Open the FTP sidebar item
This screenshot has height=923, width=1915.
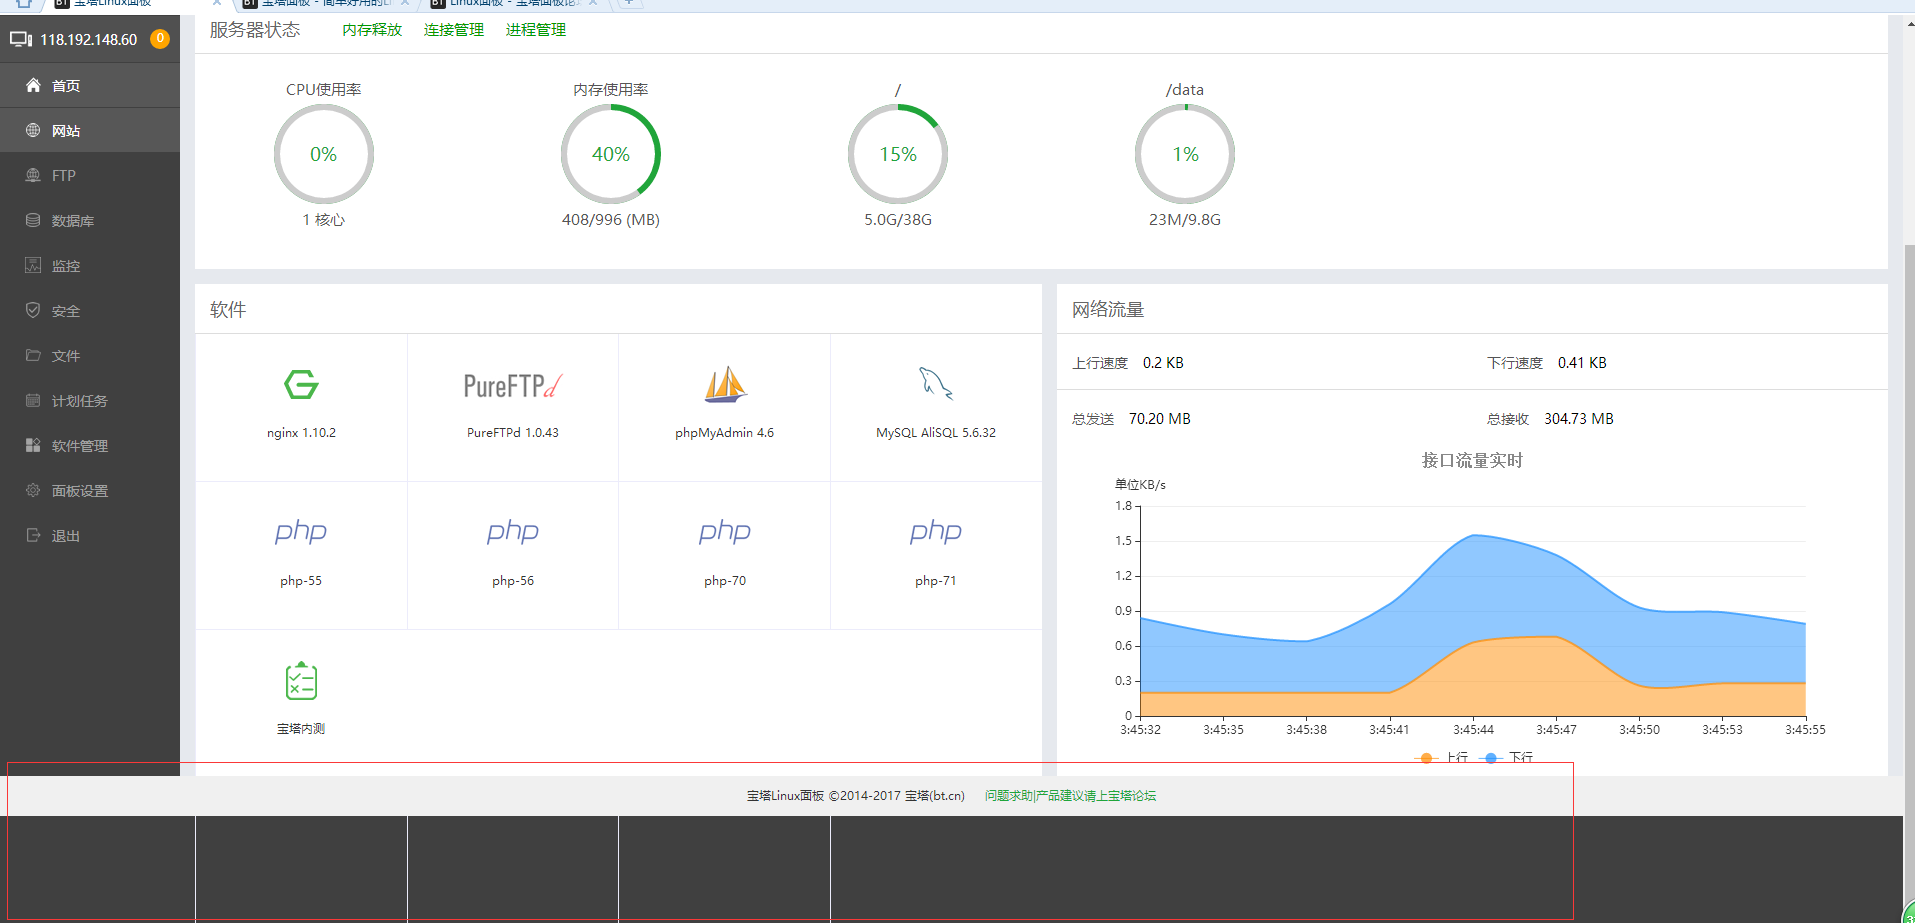90,175
